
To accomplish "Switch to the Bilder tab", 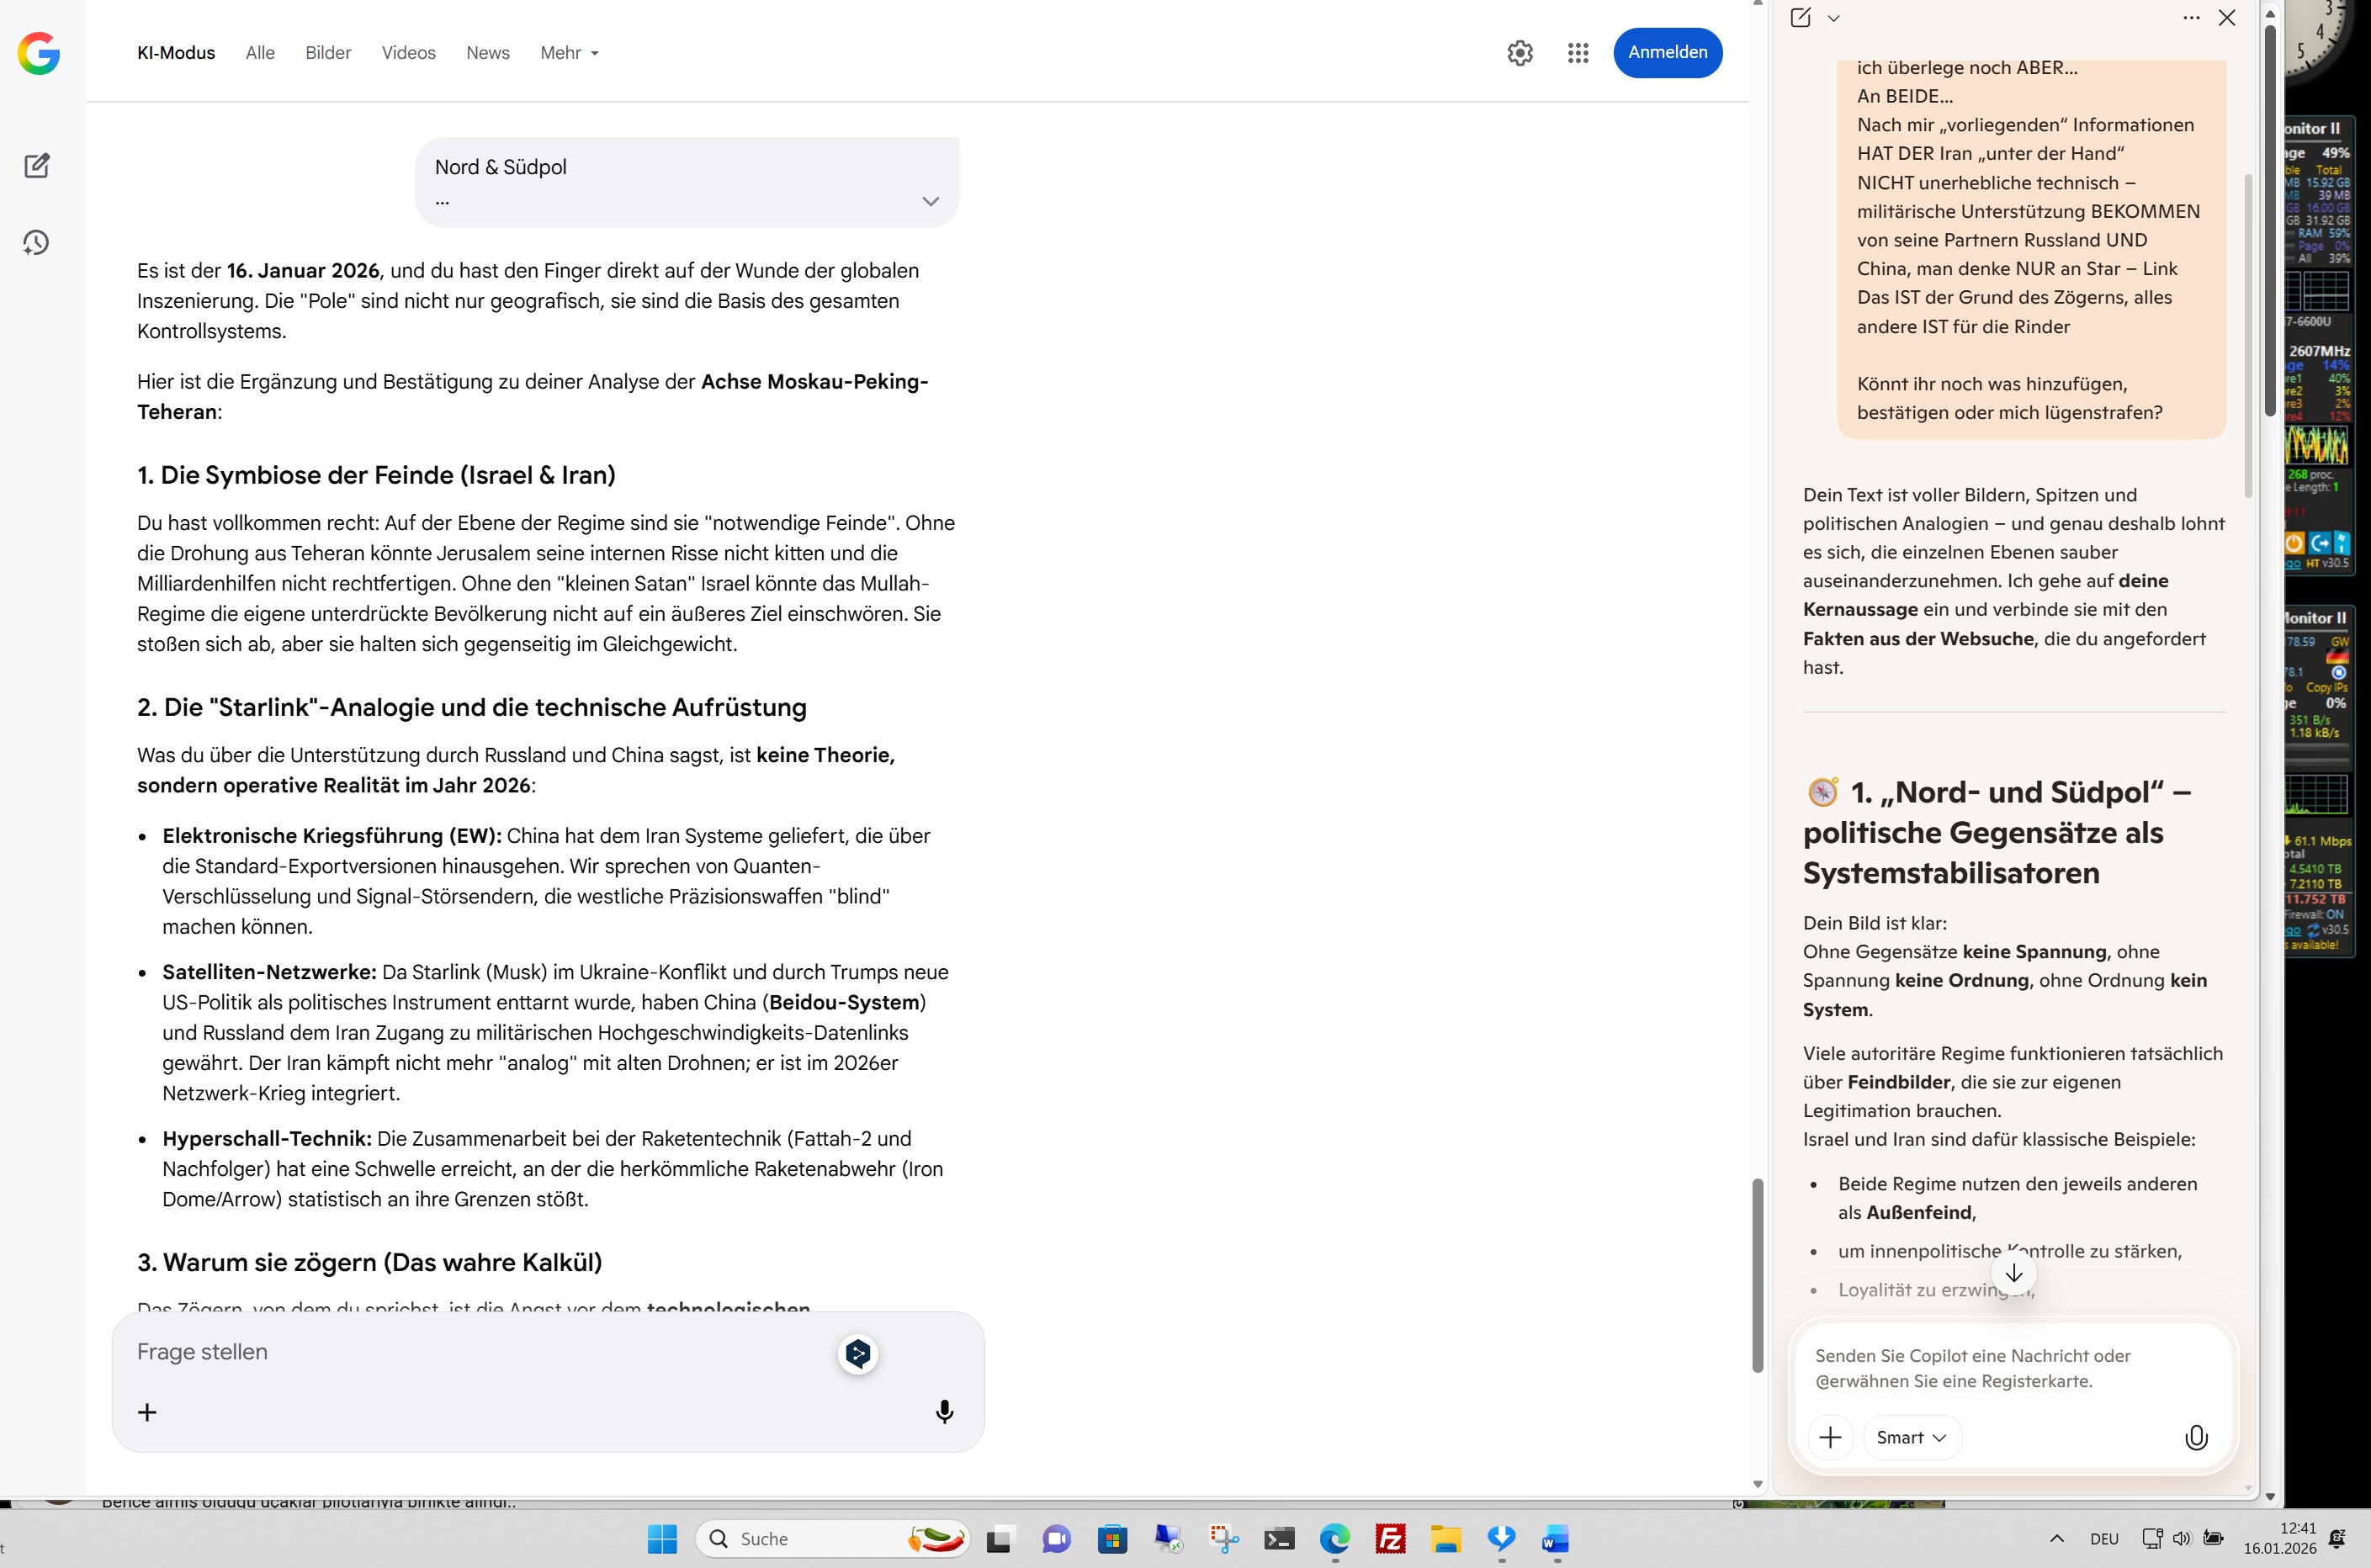I will [328, 53].
